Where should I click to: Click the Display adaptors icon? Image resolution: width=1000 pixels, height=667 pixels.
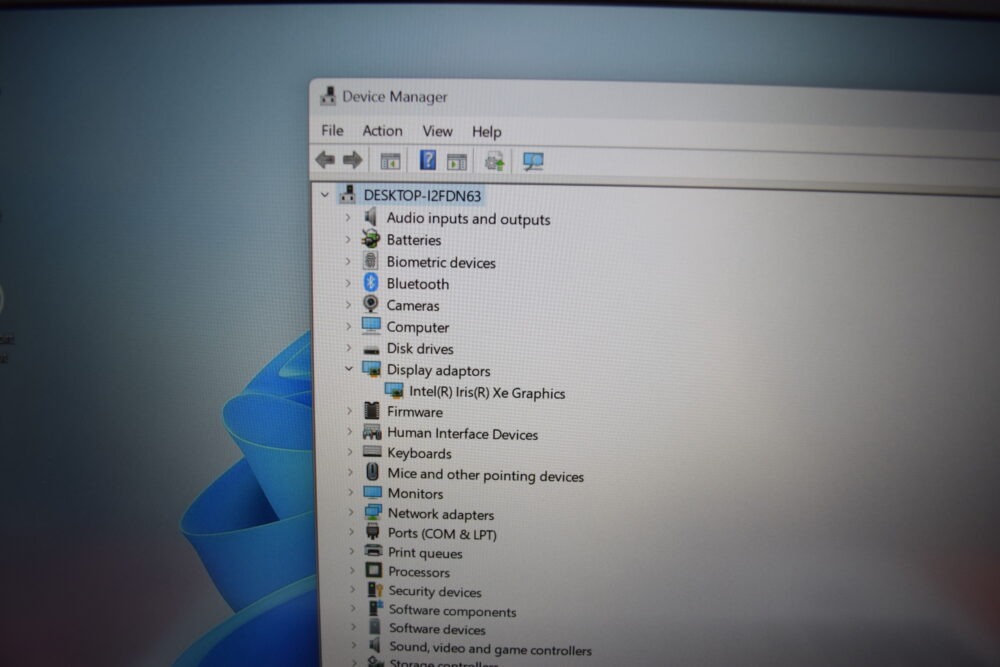click(x=371, y=369)
